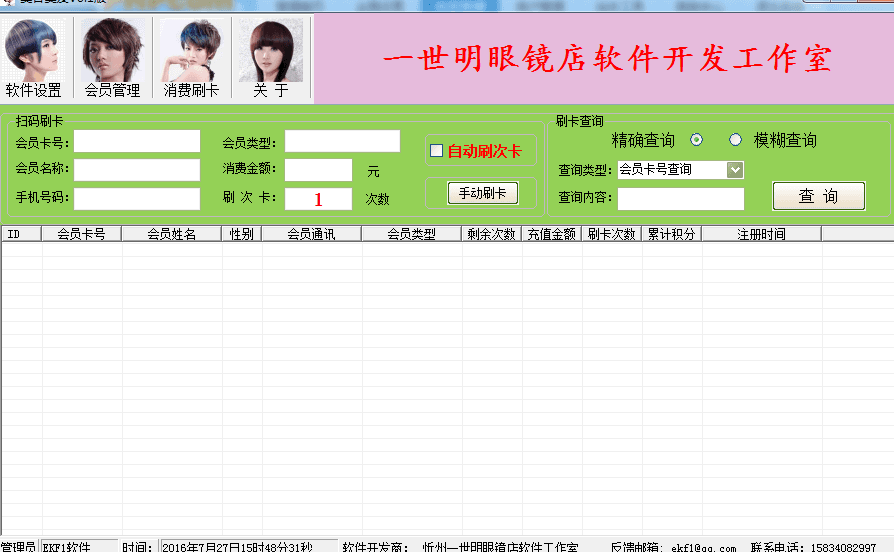
Task: Click 会员名称 input field
Action: coord(136,170)
